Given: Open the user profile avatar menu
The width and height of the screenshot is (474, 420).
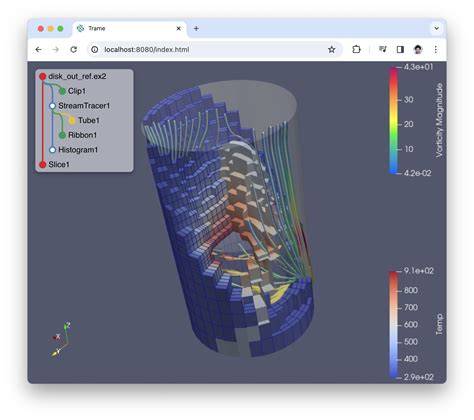Looking at the screenshot, I should [418, 50].
